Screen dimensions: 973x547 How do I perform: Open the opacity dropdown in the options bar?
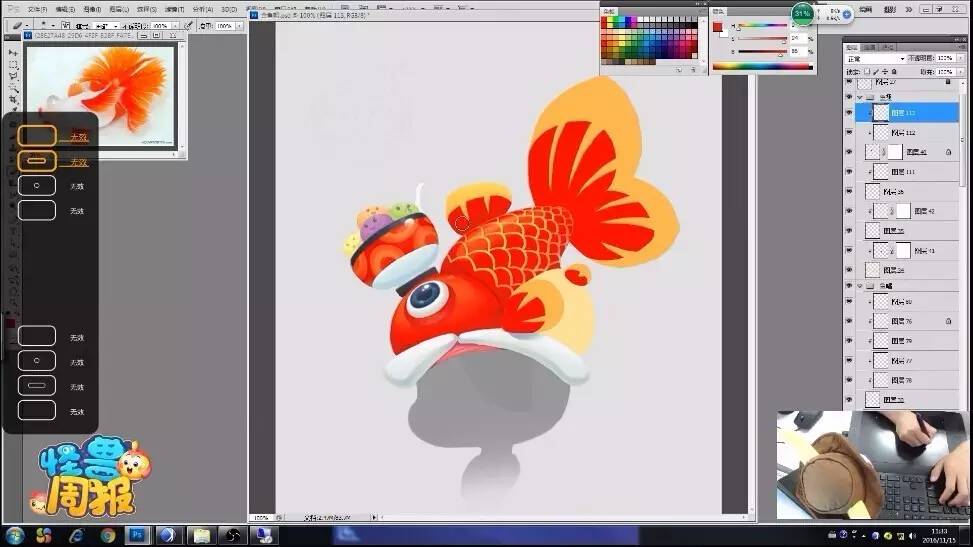(175, 26)
